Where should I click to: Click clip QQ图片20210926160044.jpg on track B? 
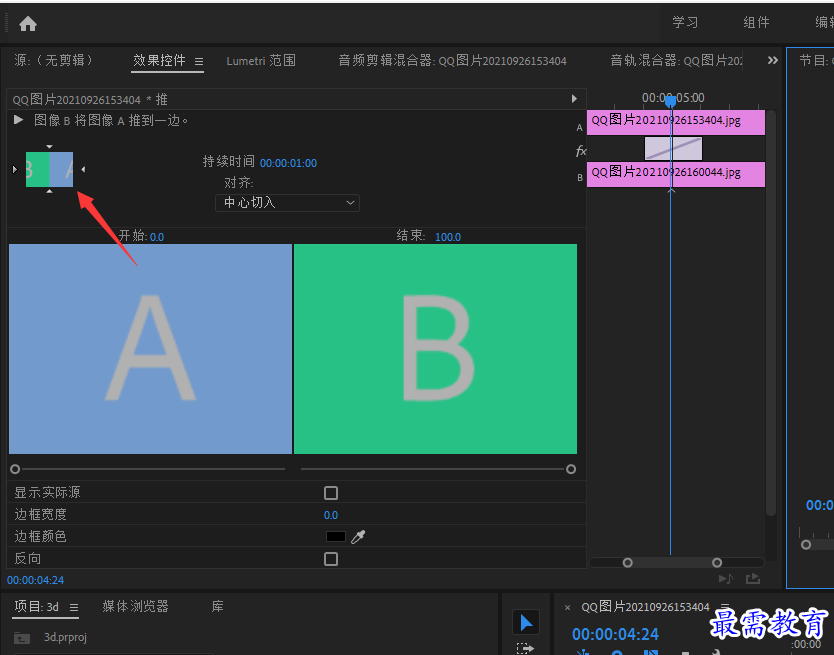click(x=675, y=174)
